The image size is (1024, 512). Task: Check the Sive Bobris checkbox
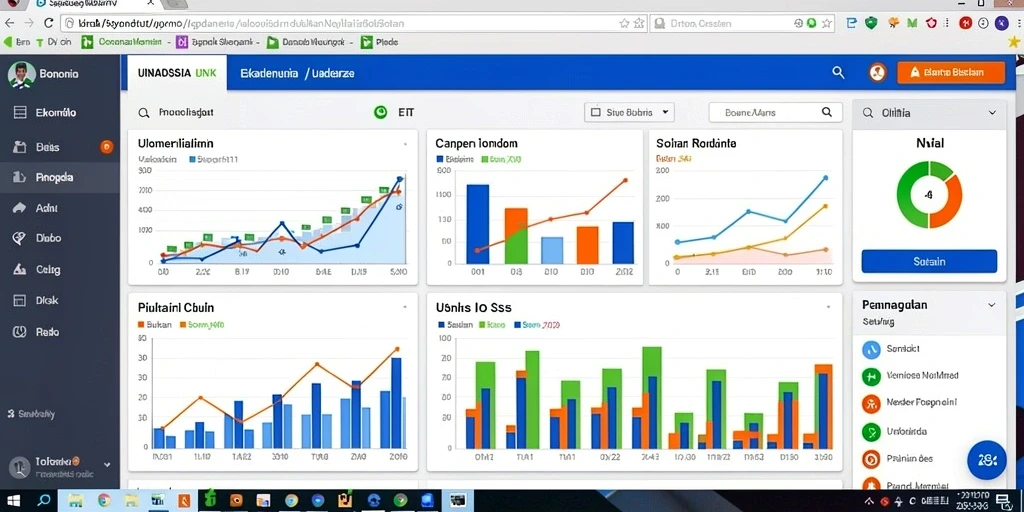[x=595, y=112]
